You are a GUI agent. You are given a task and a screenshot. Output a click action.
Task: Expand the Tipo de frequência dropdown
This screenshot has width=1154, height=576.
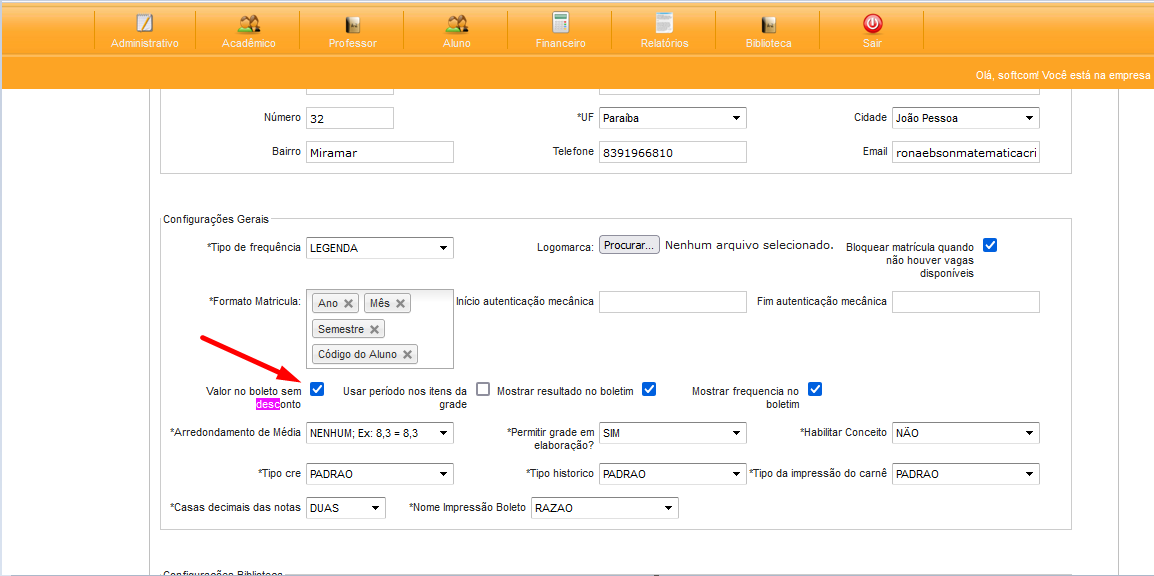coord(379,248)
